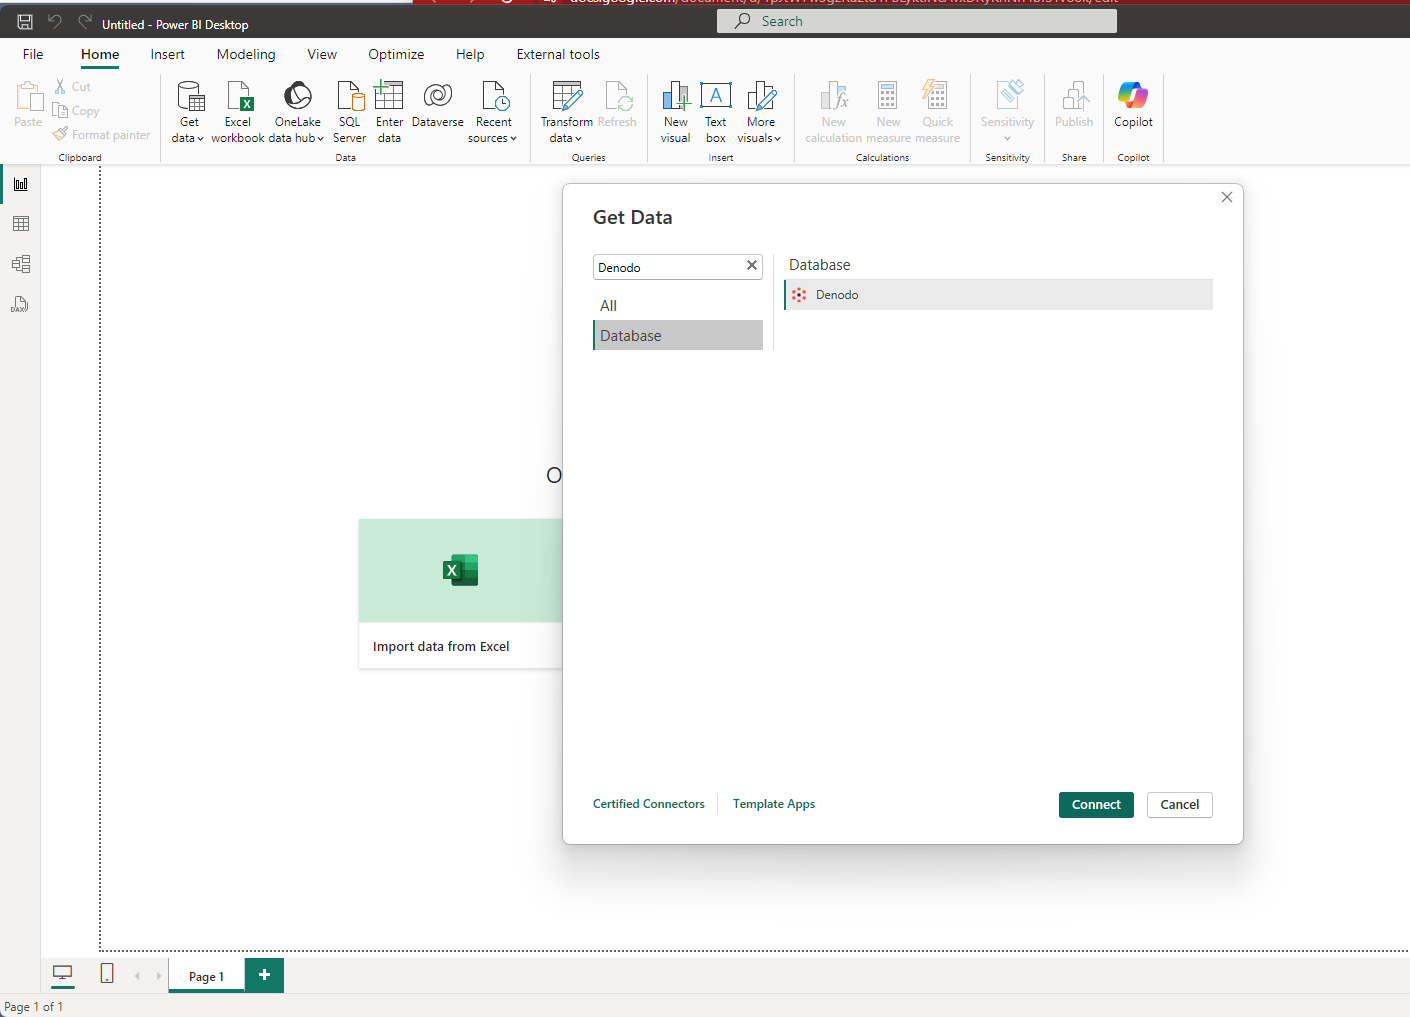The image size is (1410, 1017).
Task: Switch to desktop layout icon
Action: (x=62, y=974)
